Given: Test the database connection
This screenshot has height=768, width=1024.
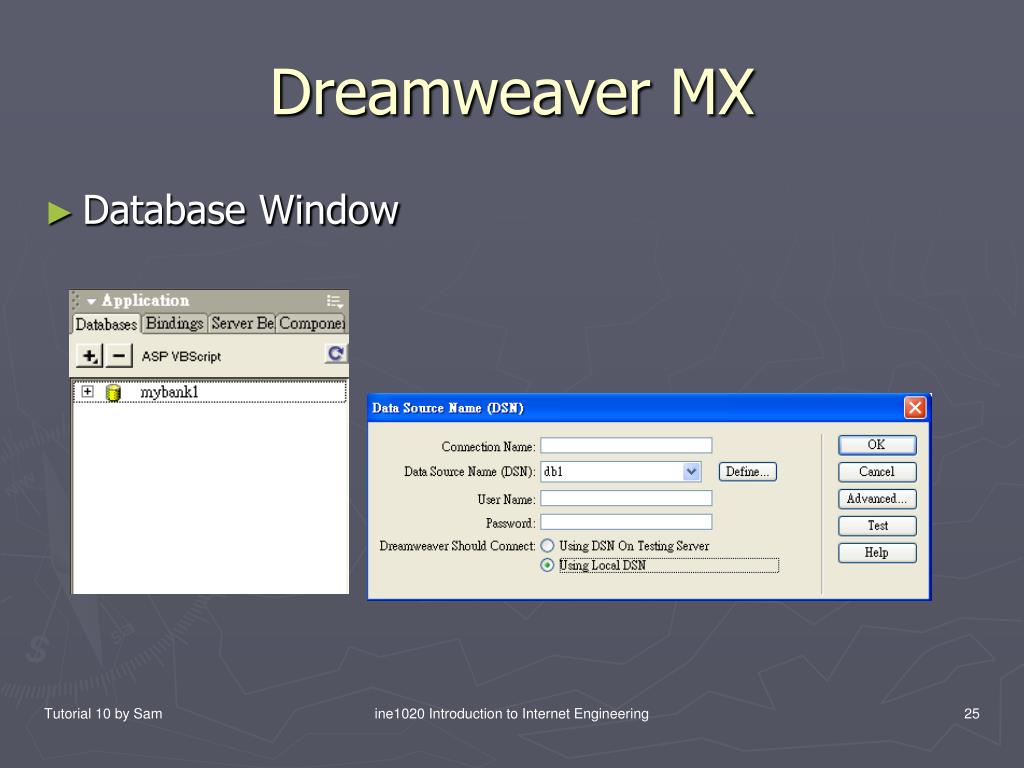Looking at the screenshot, I should coord(877,526).
